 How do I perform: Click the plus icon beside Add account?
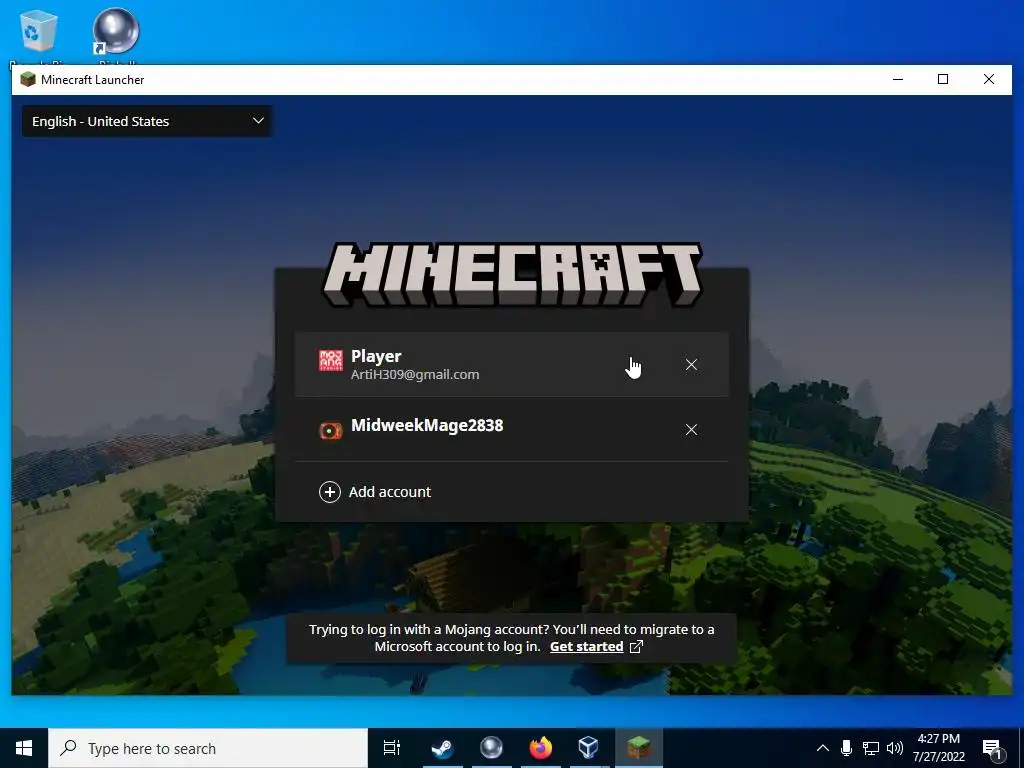[330, 492]
